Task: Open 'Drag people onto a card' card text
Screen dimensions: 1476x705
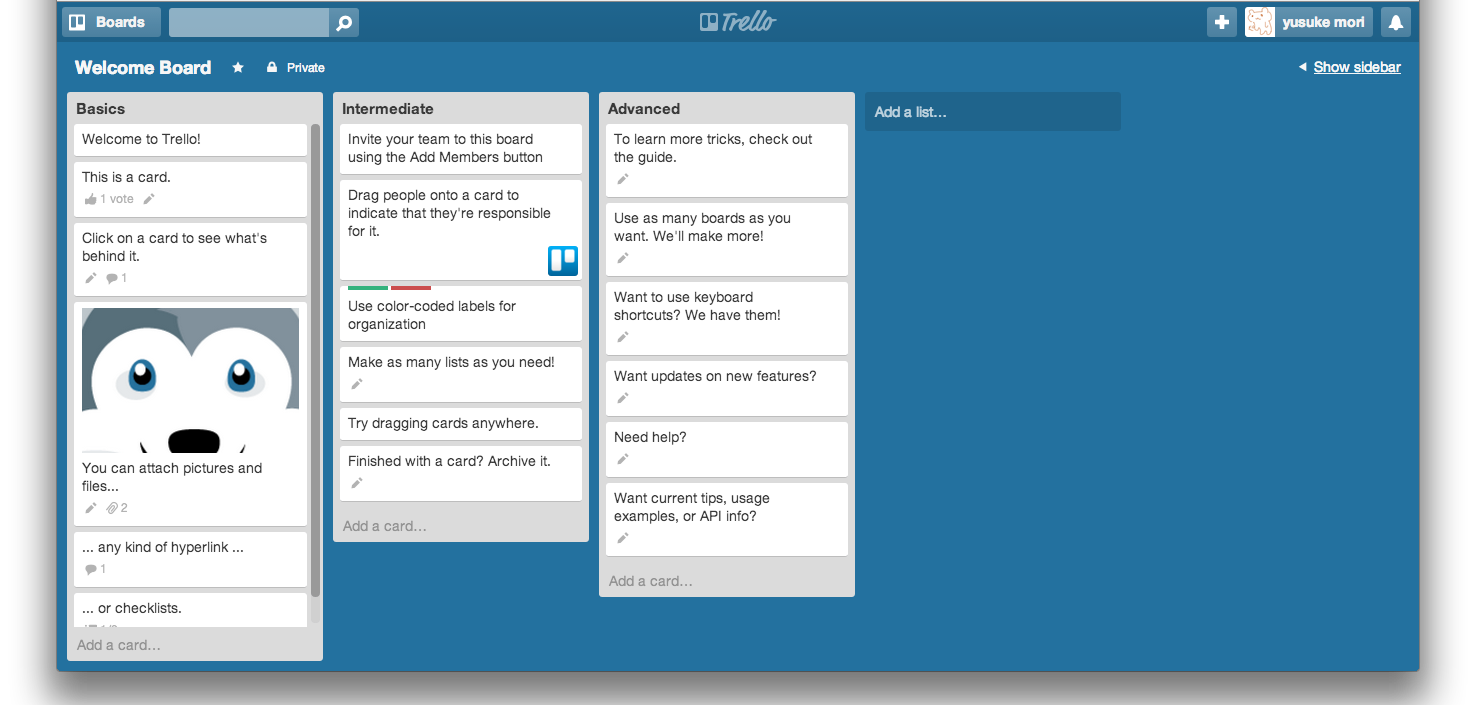Action: point(449,213)
